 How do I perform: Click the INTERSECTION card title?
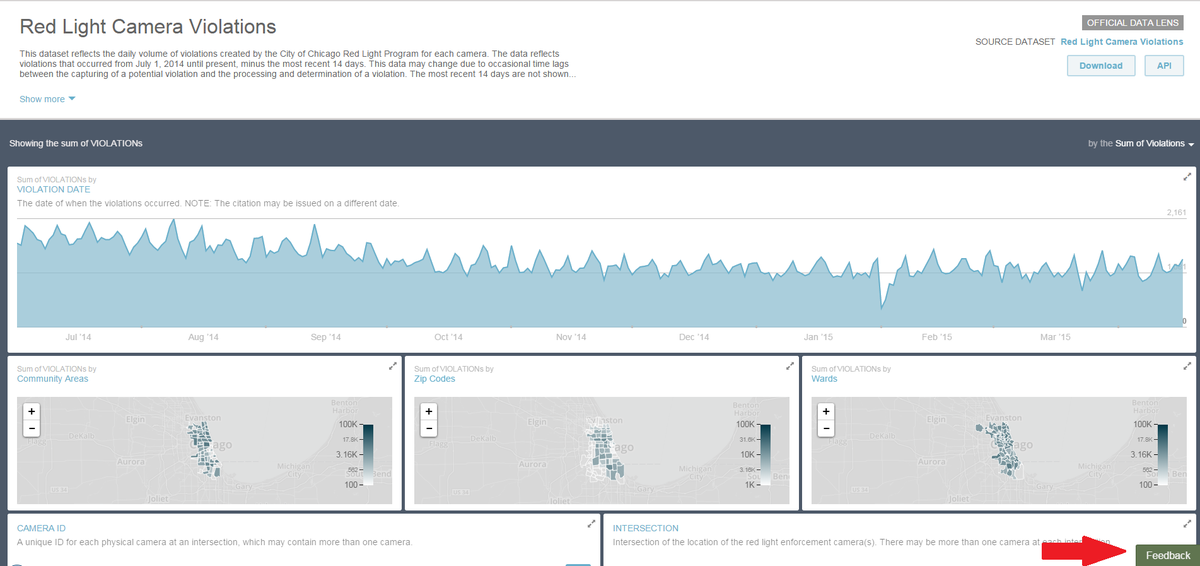click(x=646, y=527)
